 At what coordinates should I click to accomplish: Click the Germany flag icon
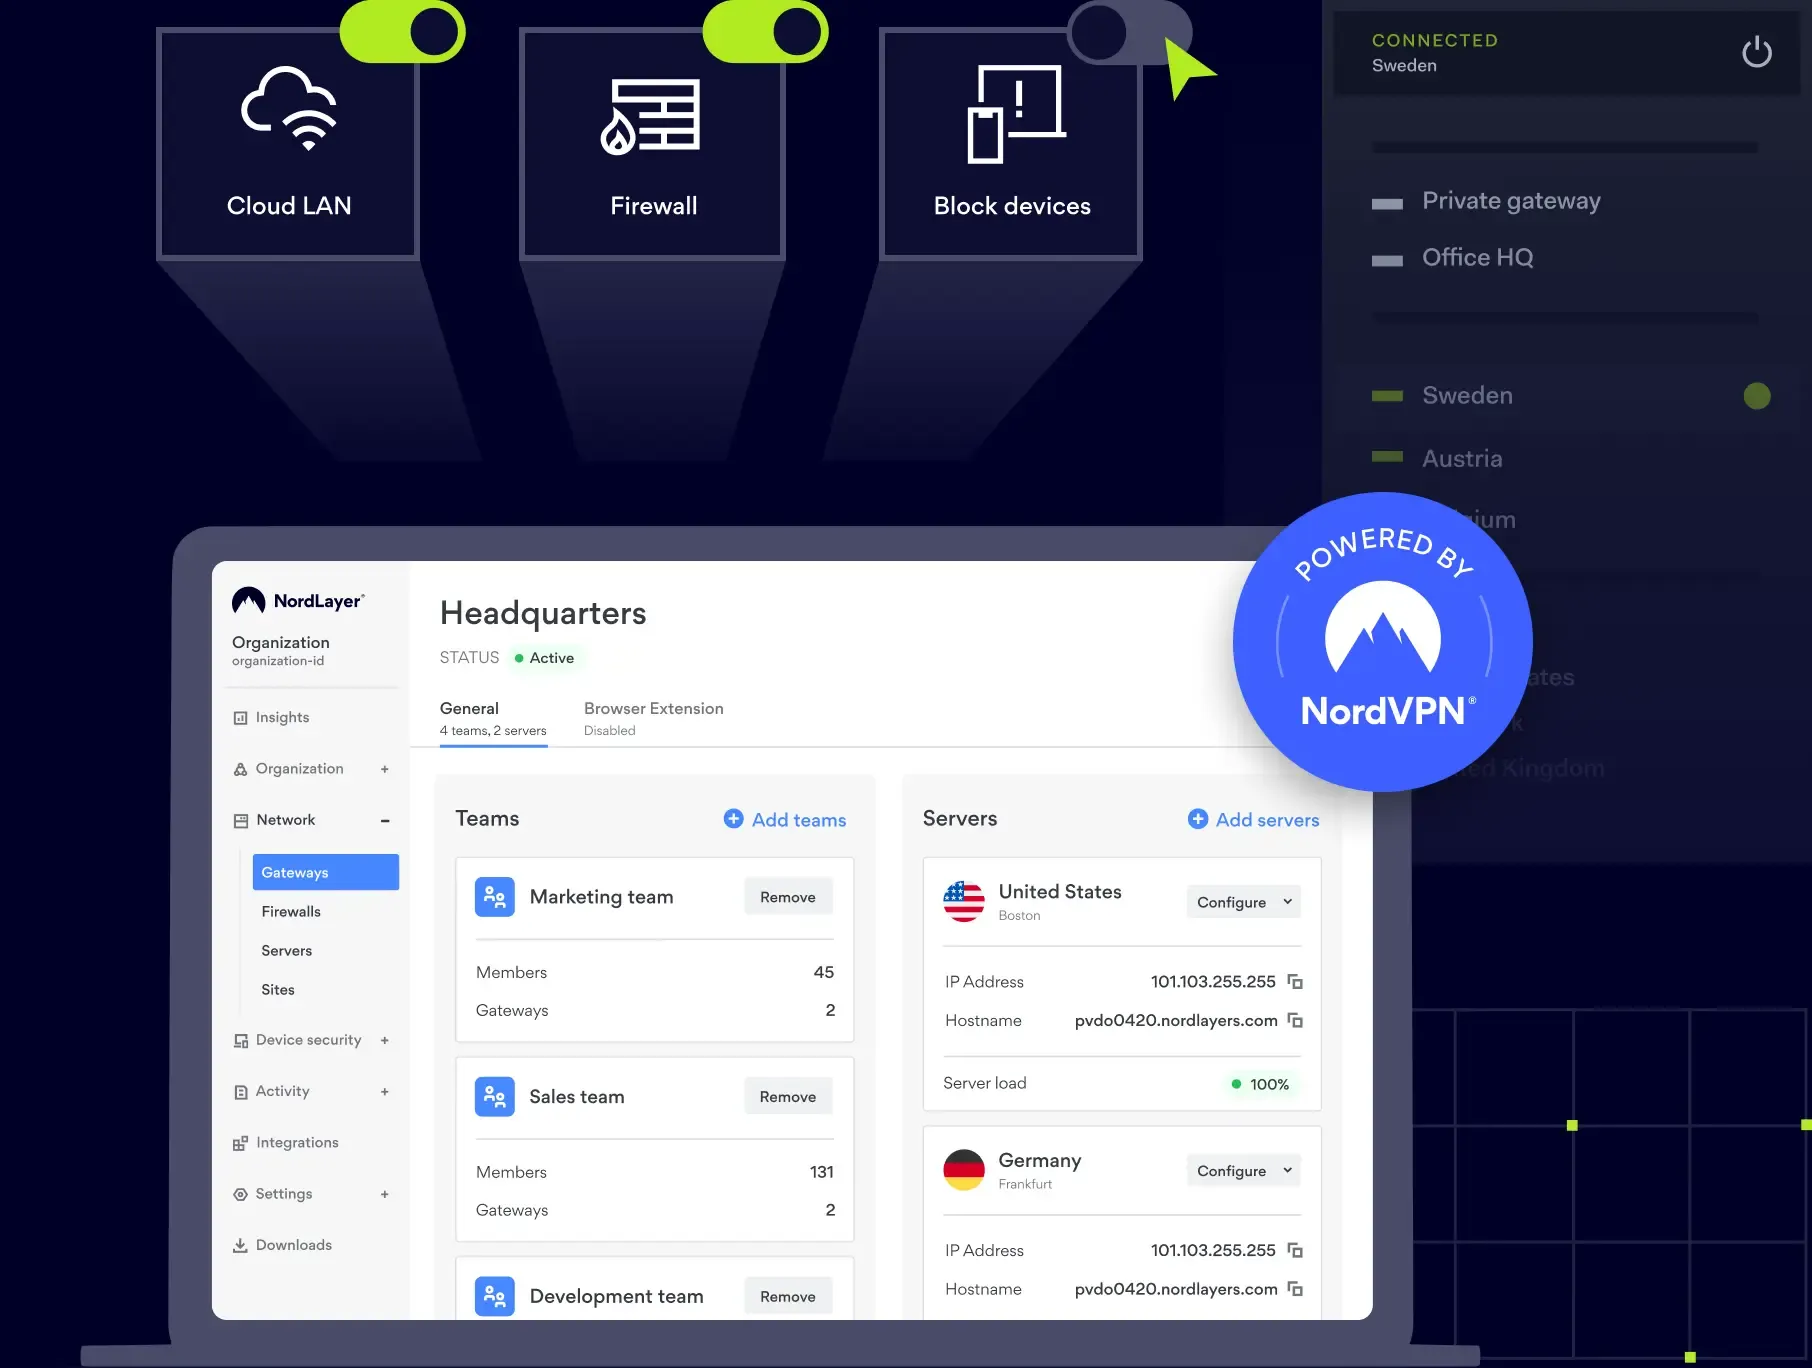(x=964, y=1170)
